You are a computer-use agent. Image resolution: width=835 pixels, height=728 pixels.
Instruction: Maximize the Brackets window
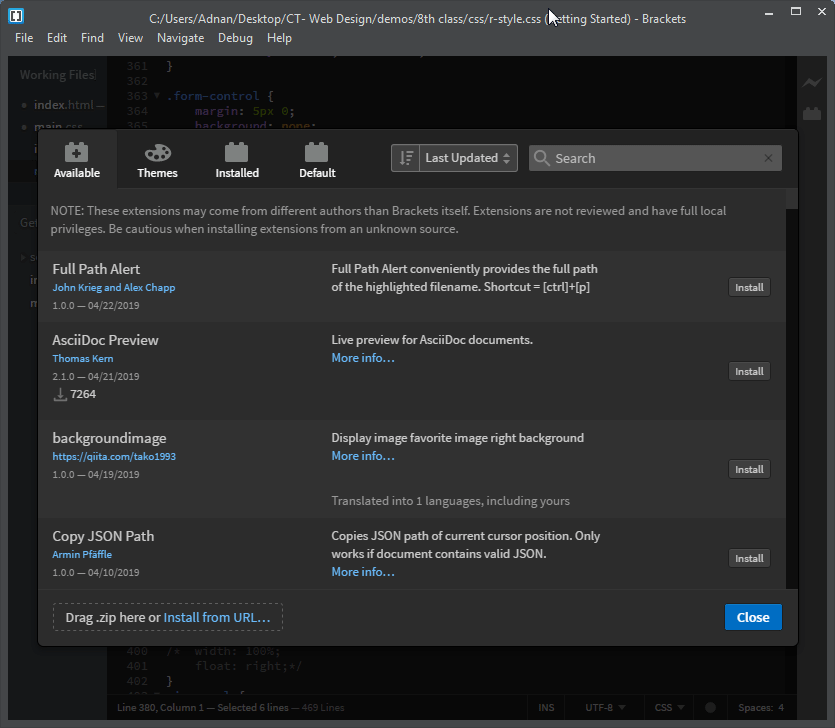(796, 12)
